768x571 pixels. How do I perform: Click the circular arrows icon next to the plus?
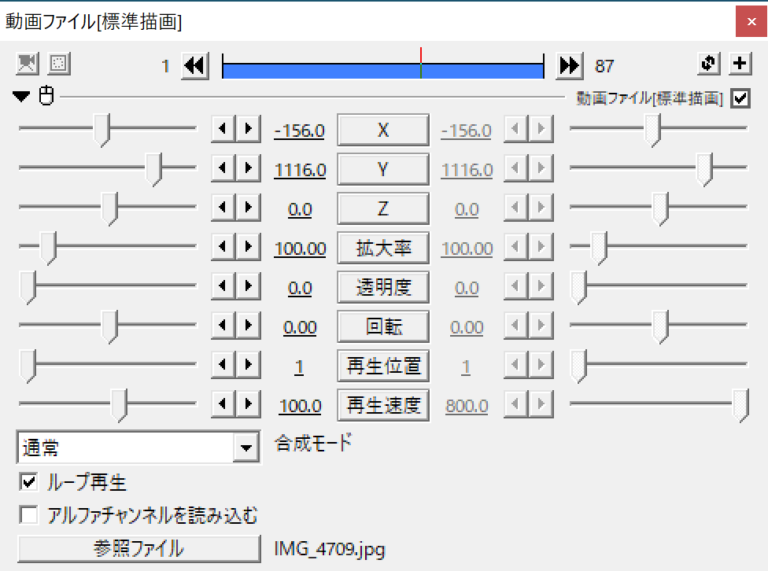click(x=709, y=65)
